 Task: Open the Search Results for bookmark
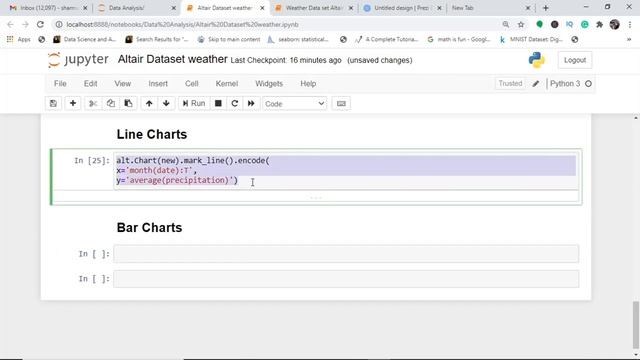pos(157,40)
